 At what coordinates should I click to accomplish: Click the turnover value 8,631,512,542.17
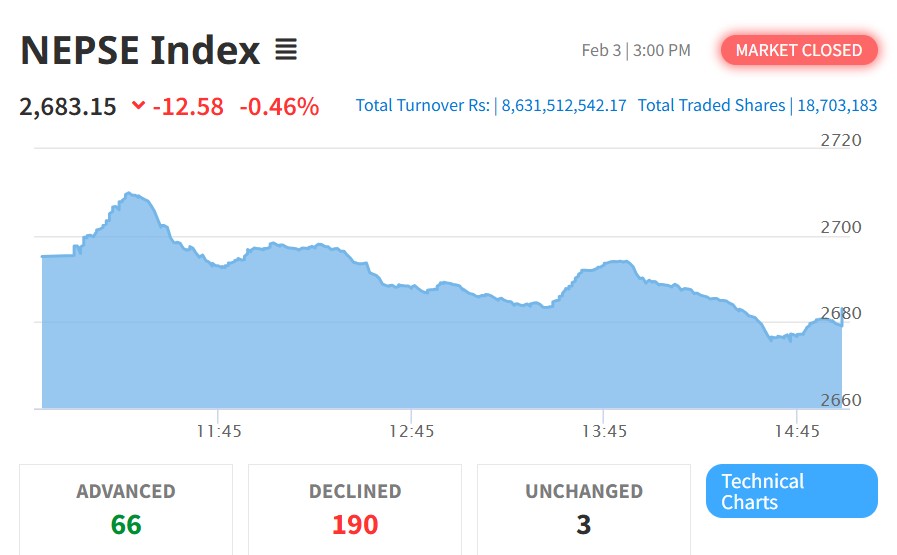click(x=564, y=105)
